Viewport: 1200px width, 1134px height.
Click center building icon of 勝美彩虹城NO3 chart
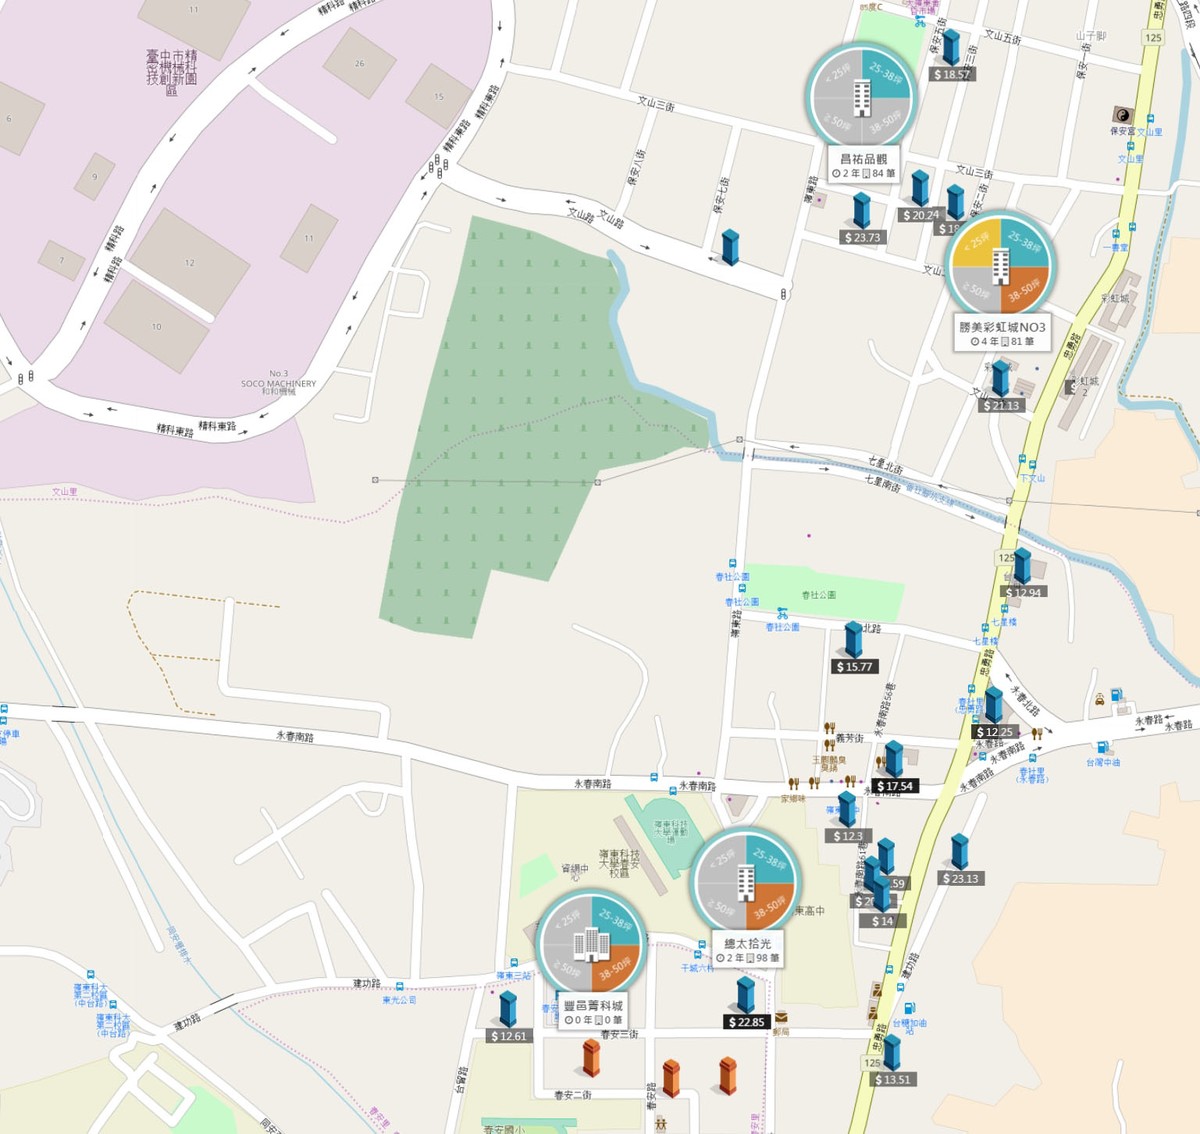[x=1000, y=268]
